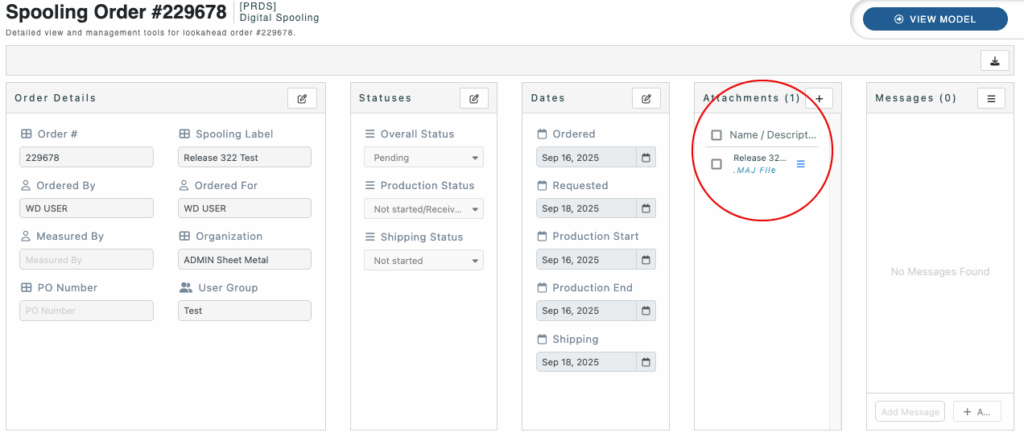Expand the Shipping Status dropdown

pyautogui.click(x=423, y=260)
